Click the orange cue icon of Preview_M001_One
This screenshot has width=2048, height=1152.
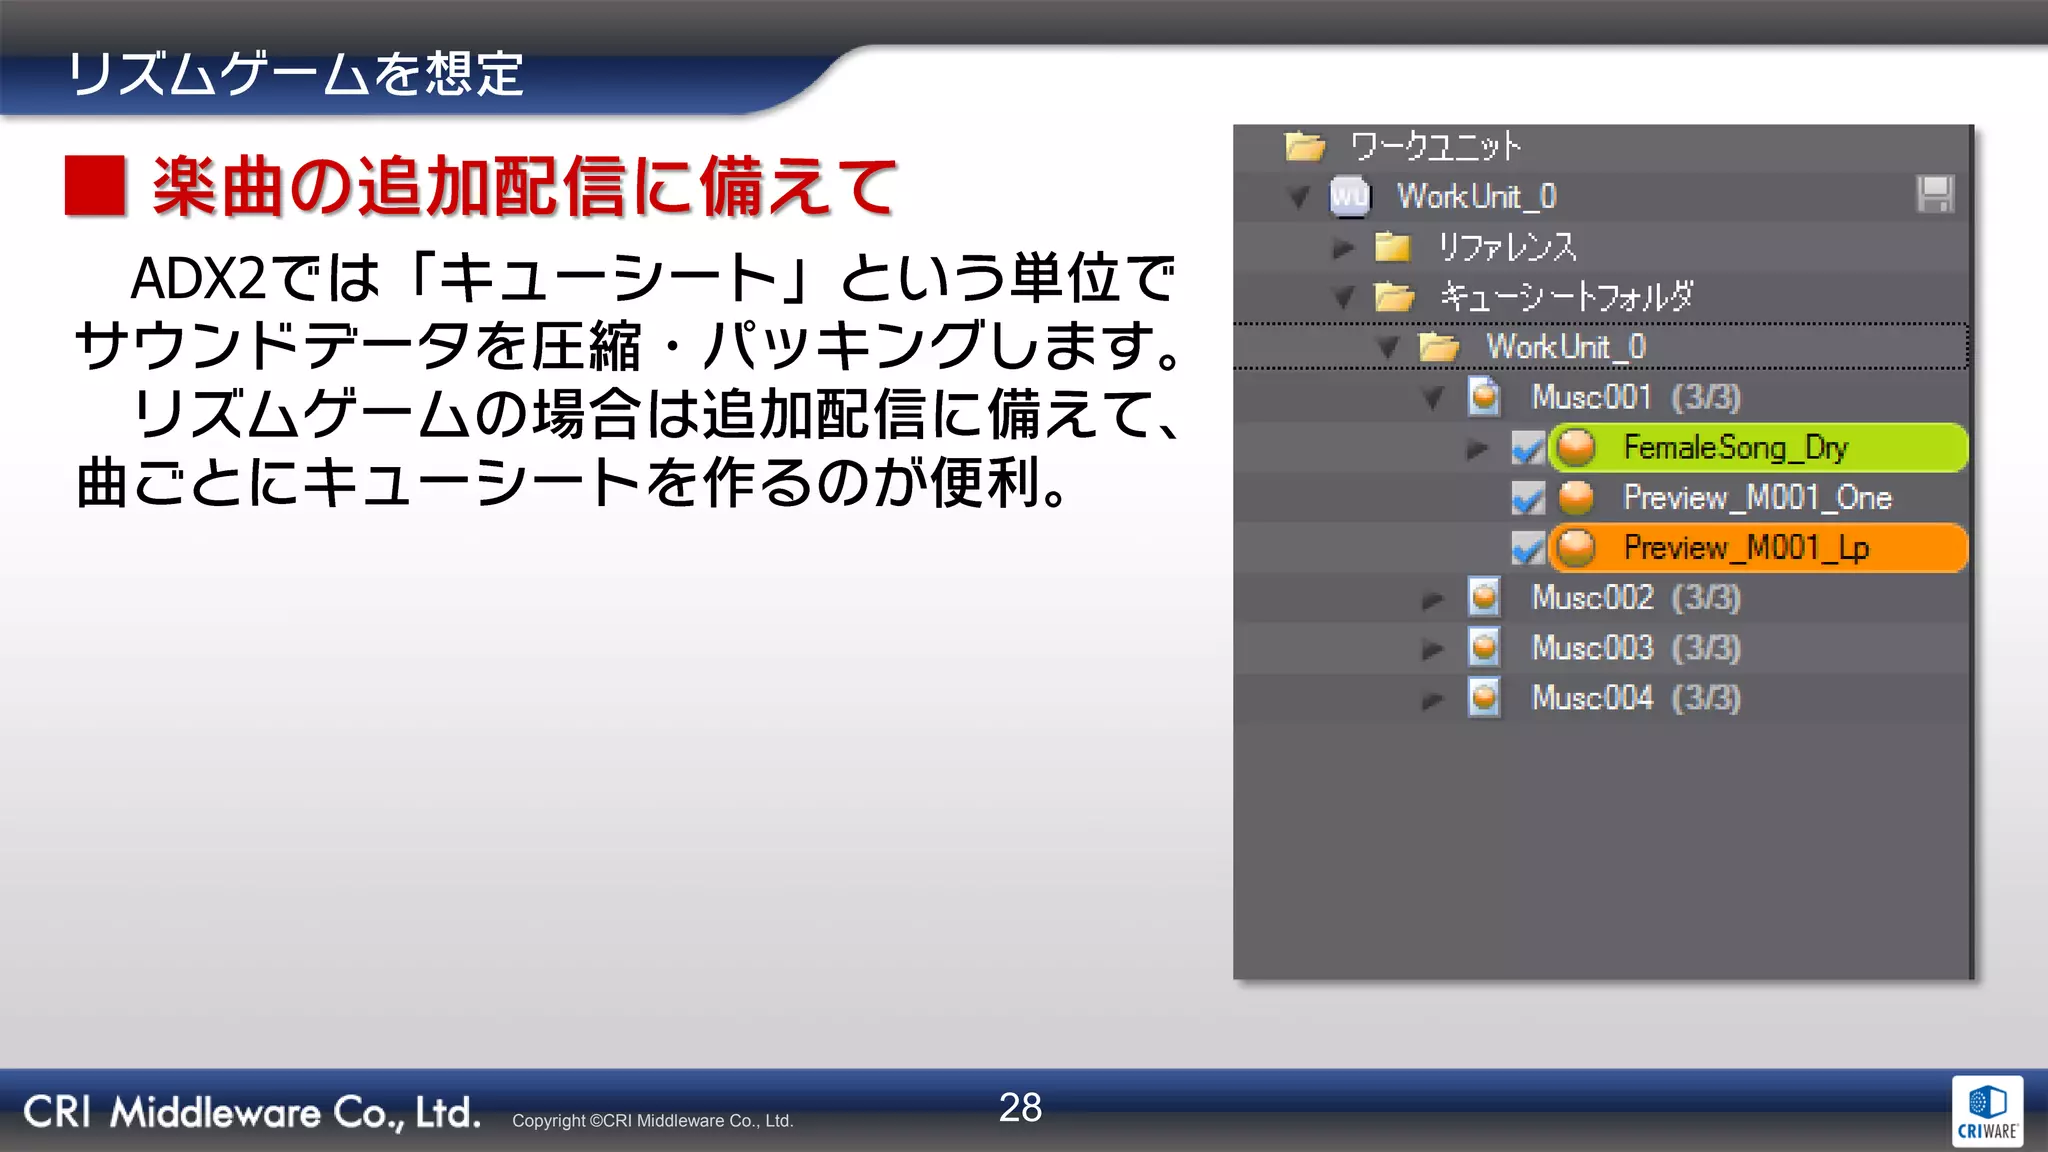click(x=1576, y=497)
